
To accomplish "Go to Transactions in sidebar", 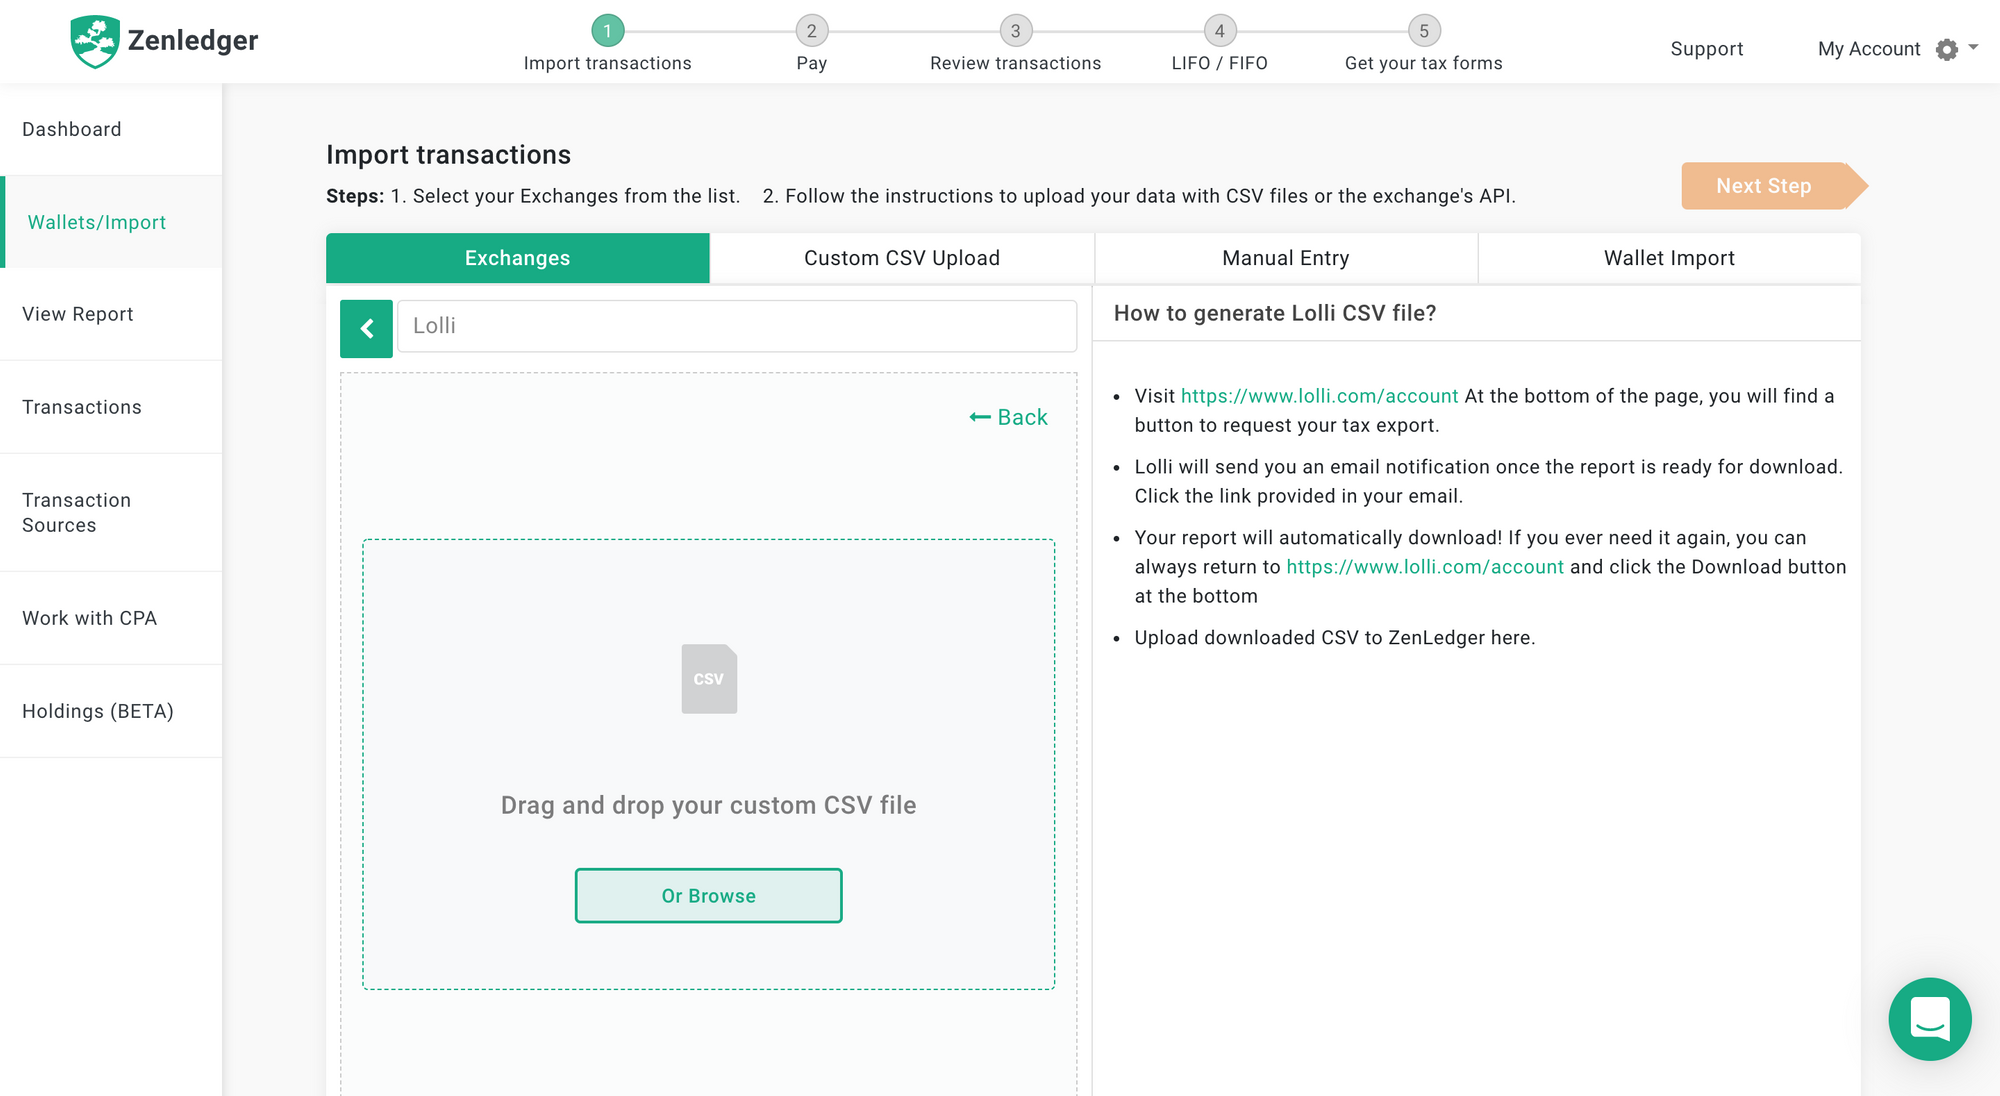I will click(111, 407).
